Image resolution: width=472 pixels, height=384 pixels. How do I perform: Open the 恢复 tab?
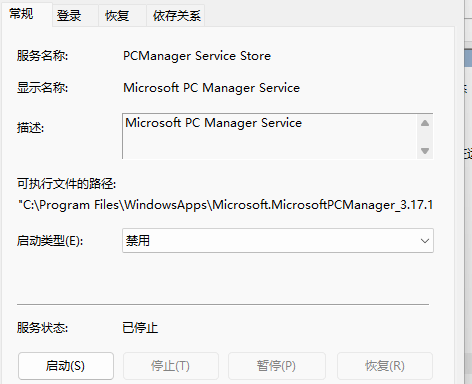(x=123, y=16)
